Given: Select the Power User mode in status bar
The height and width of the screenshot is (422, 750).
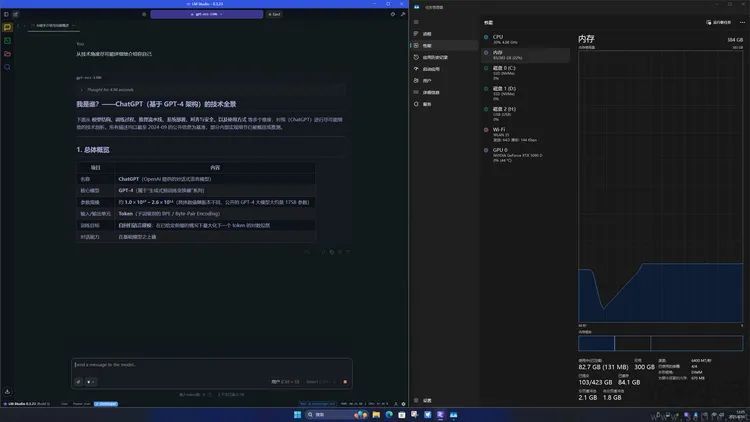Looking at the screenshot, I should click(81, 404).
